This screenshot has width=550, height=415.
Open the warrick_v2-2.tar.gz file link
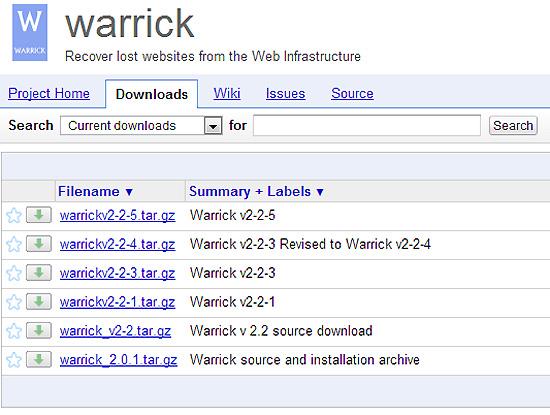pyautogui.click(x=115, y=331)
